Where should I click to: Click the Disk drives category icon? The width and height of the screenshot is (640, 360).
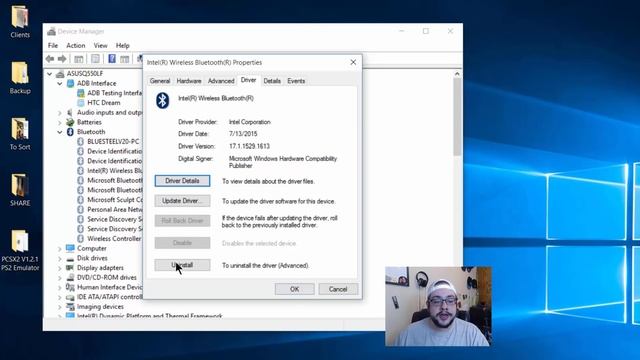coord(70,258)
